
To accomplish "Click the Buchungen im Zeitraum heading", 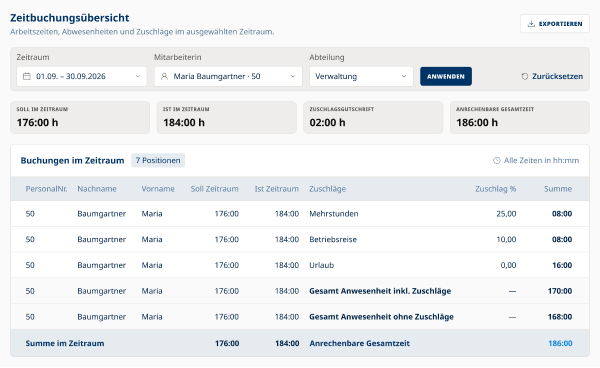I will [72, 161].
